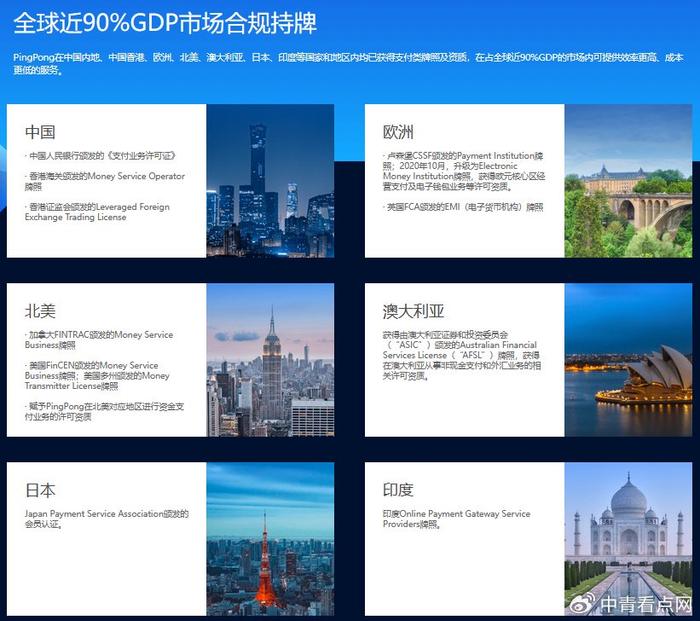Select the 印度 card heading
Image resolution: width=700 pixels, height=621 pixels.
398,490
